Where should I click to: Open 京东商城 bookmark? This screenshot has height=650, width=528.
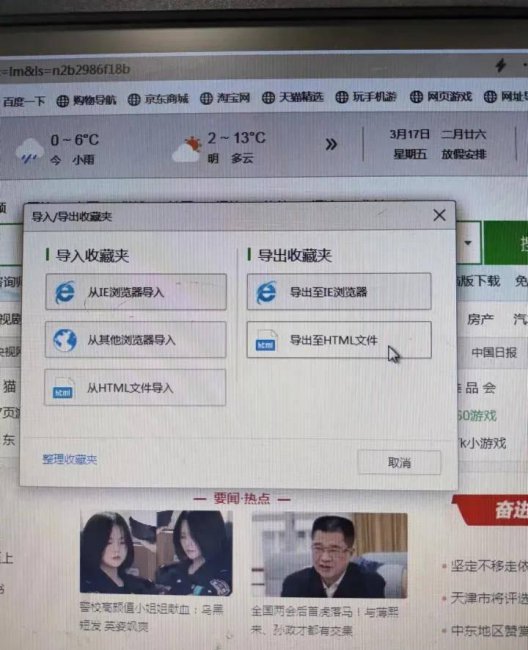click(158, 99)
